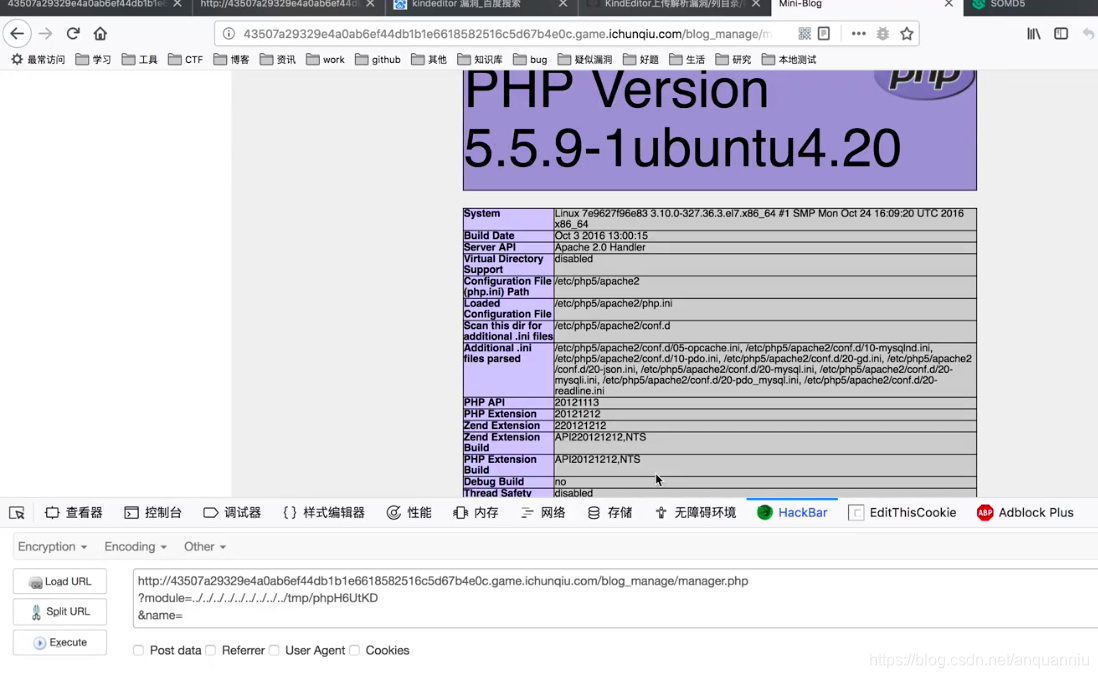Expand the Encryption dropdown in HackBar
Screen dimensions: 1098x678
point(53,546)
